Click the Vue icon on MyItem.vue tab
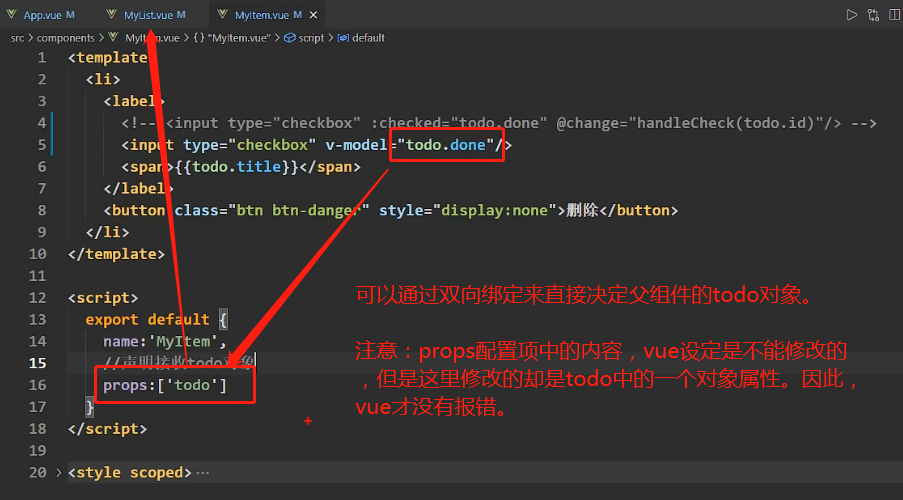This screenshot has width=903, height=500. point(223,14)
